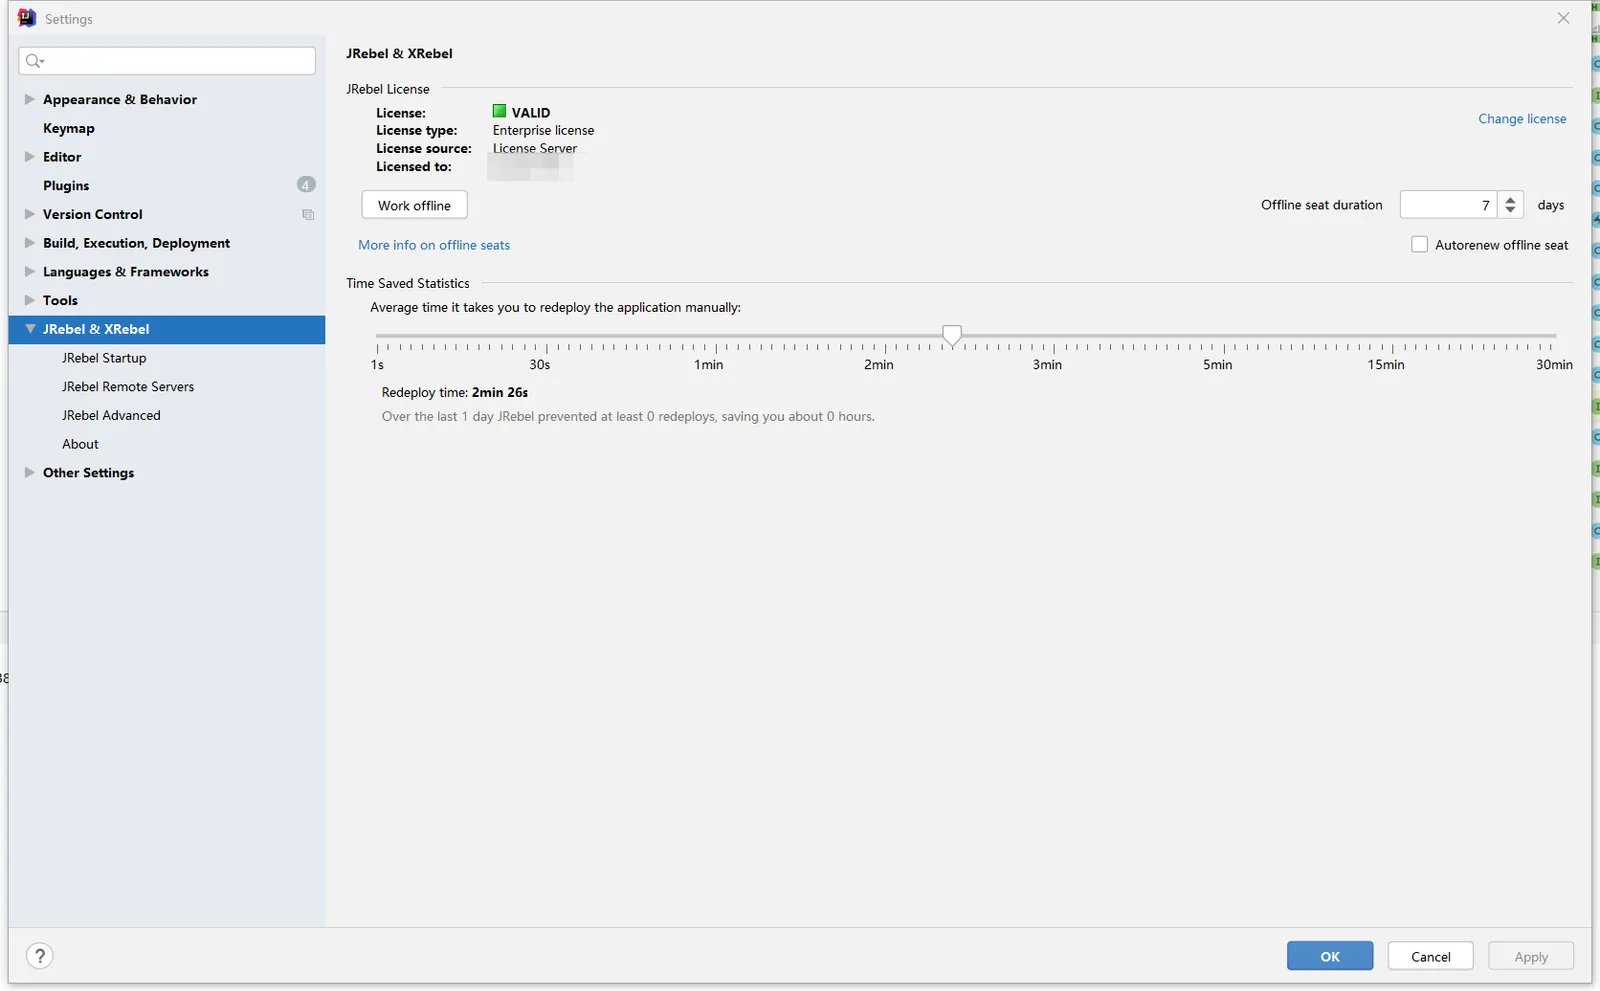
Task: Click the help question mark icon
Action: pos(40,956)
